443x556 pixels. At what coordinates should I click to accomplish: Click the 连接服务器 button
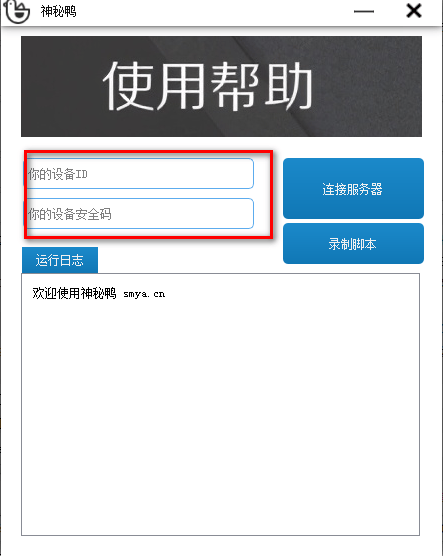353,188
